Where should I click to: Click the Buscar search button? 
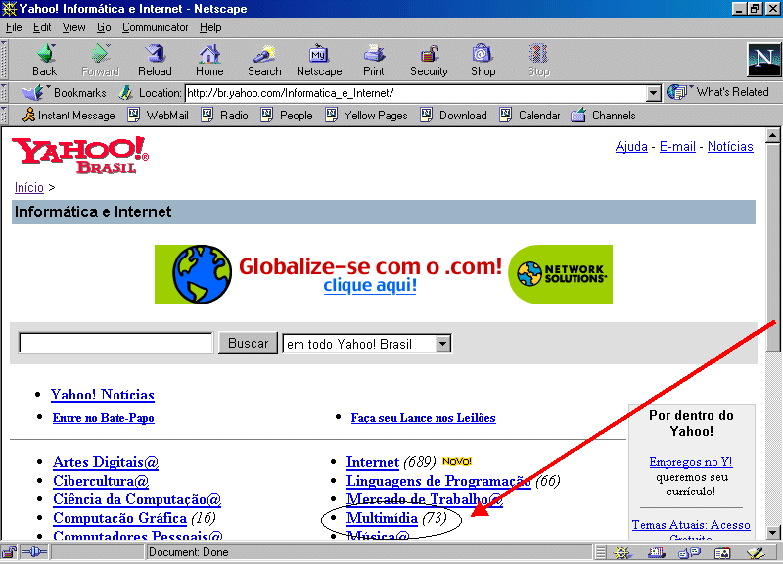pos(248,343)
